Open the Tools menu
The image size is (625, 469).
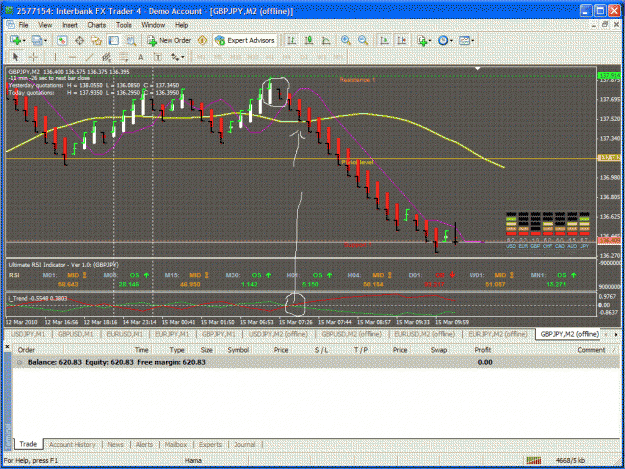click(x=124, y=25)
